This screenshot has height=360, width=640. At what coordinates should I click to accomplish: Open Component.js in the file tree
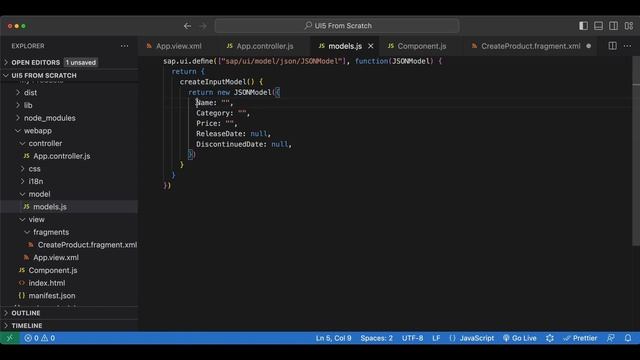click(53, 270)
